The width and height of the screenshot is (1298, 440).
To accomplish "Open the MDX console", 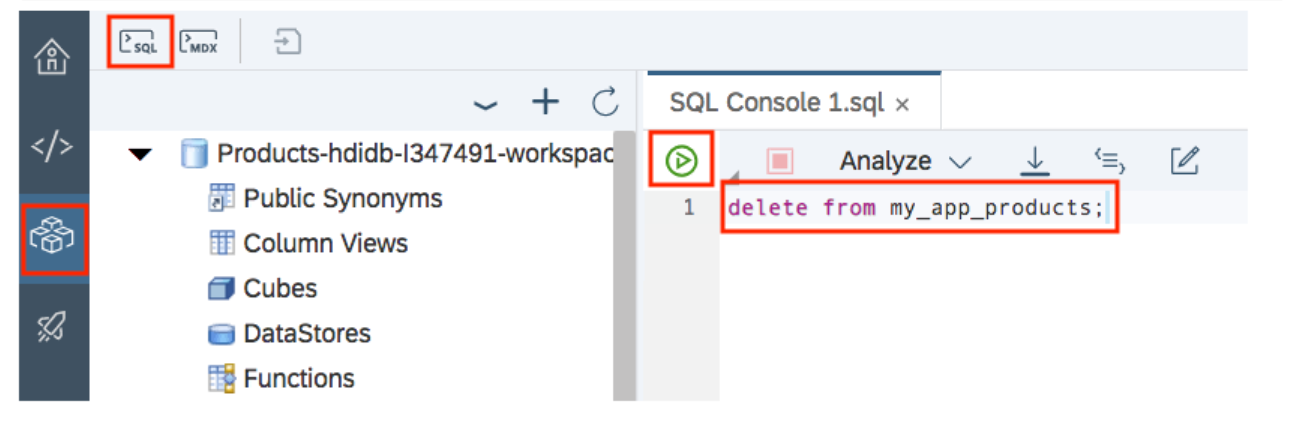I will point(198,42).
